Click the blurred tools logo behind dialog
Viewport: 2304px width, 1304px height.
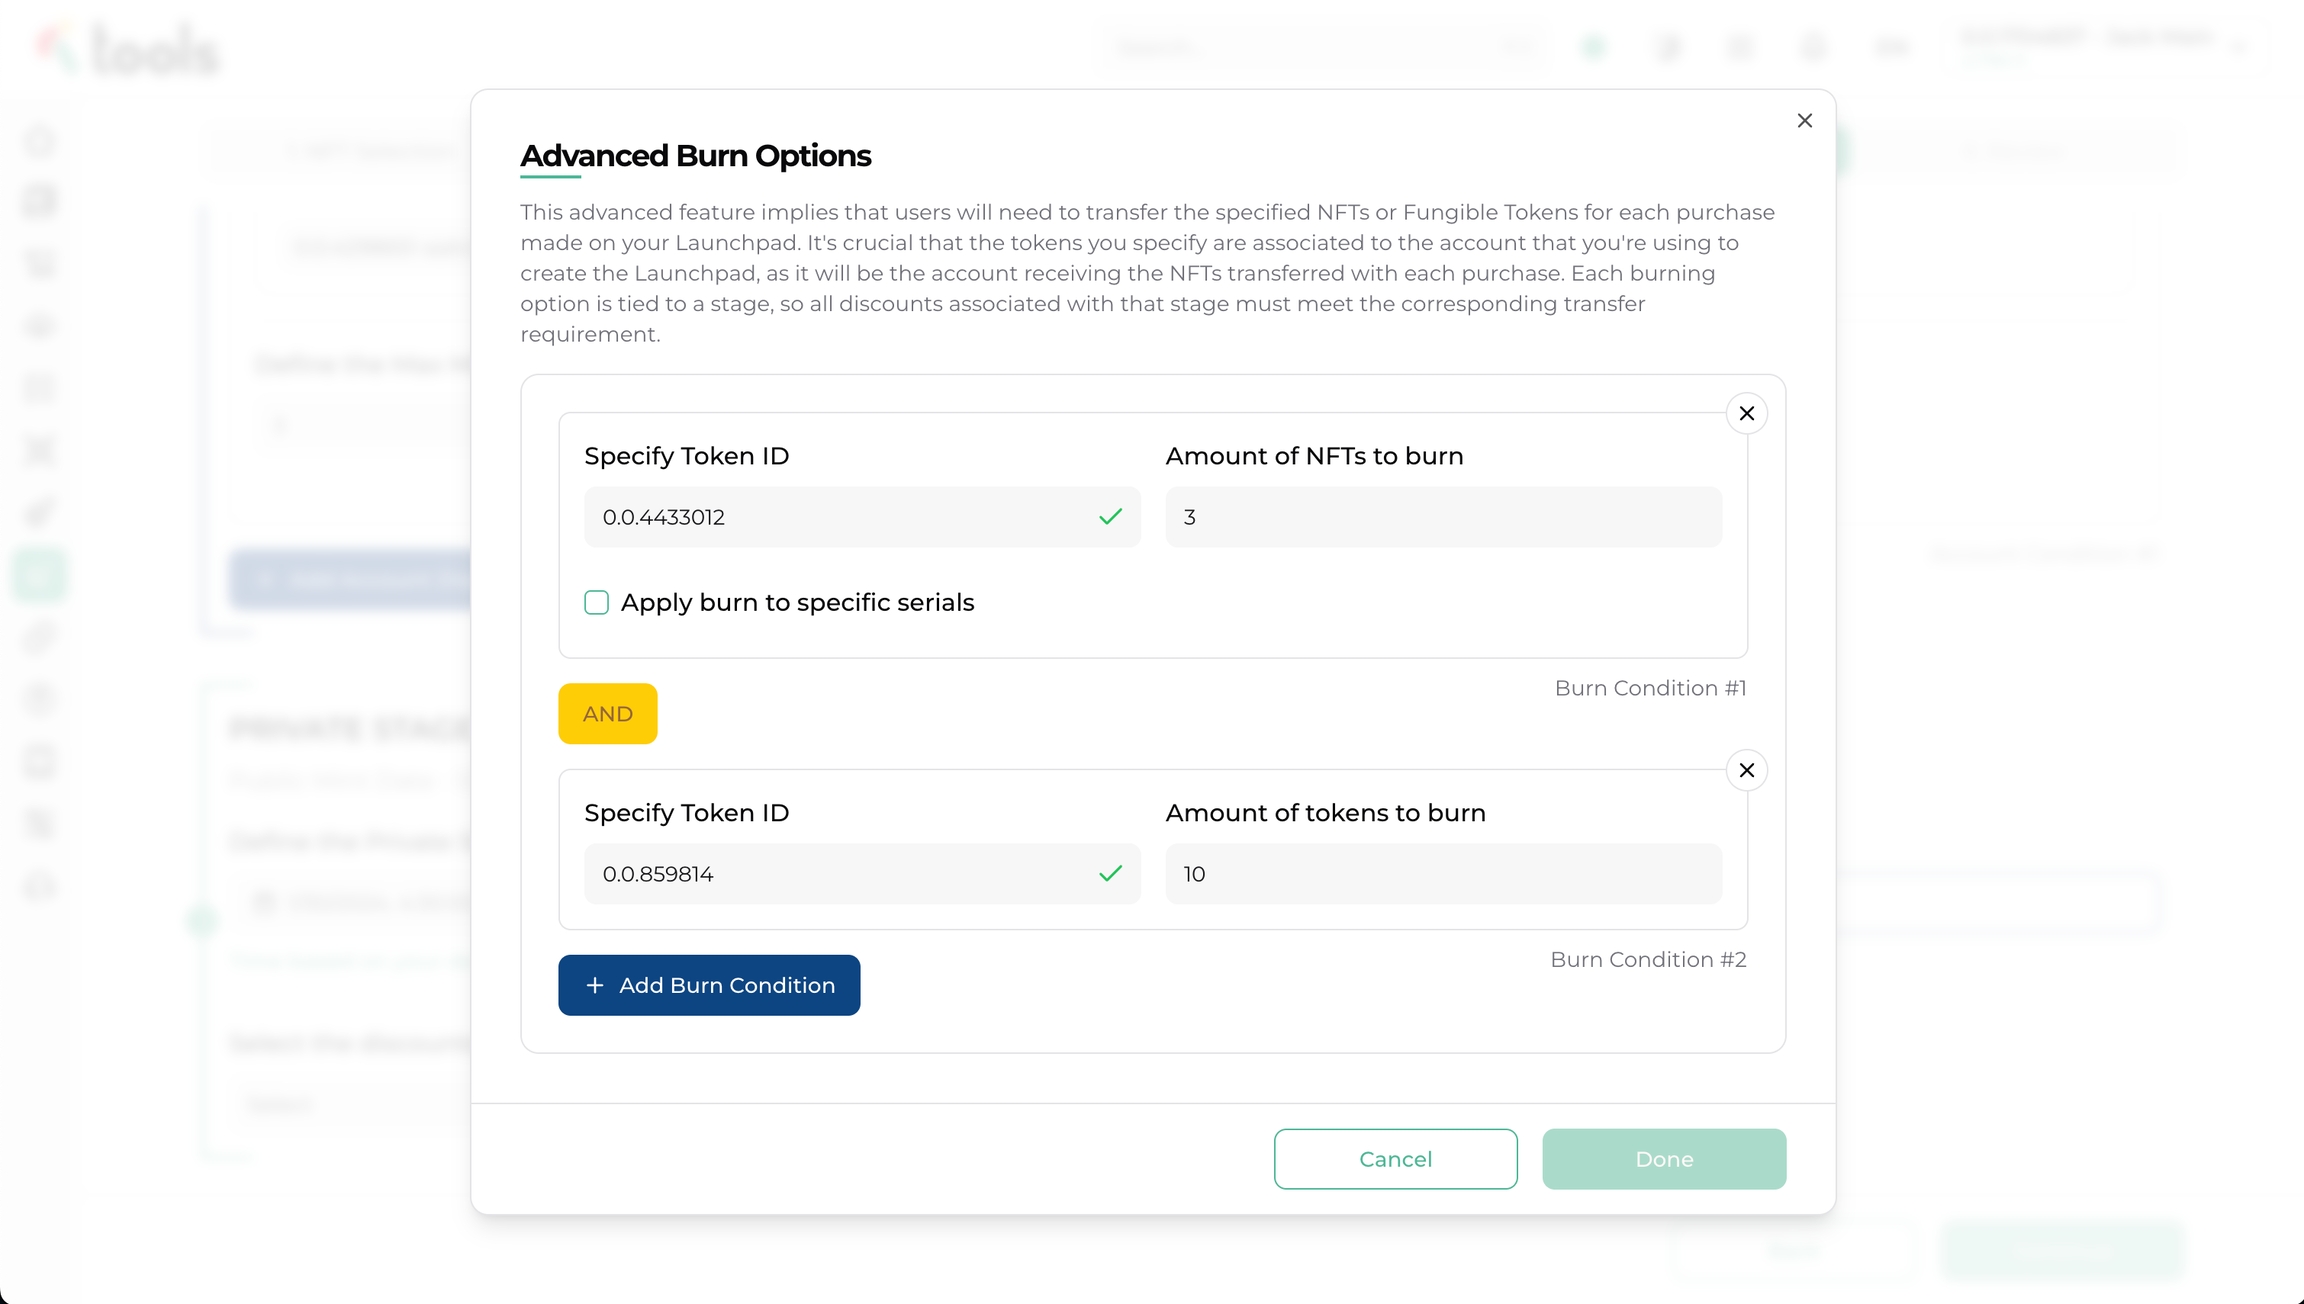pos(130,48)
